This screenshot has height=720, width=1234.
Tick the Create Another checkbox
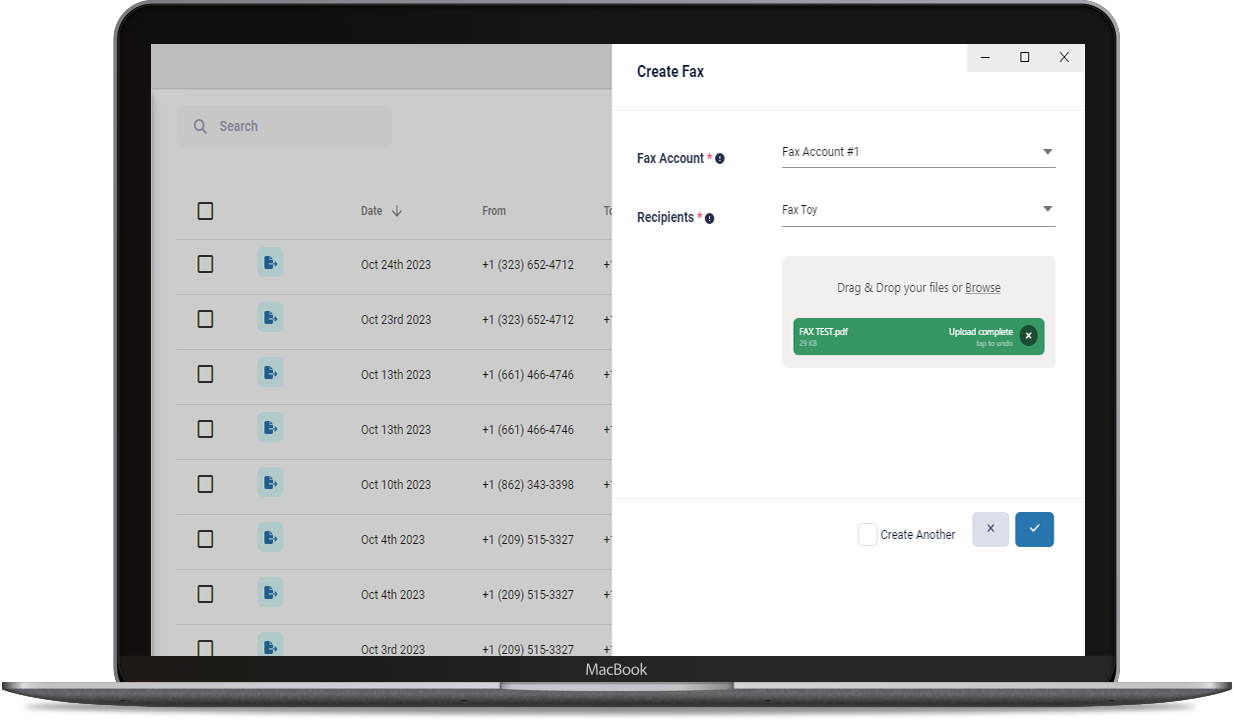point(867,535)
